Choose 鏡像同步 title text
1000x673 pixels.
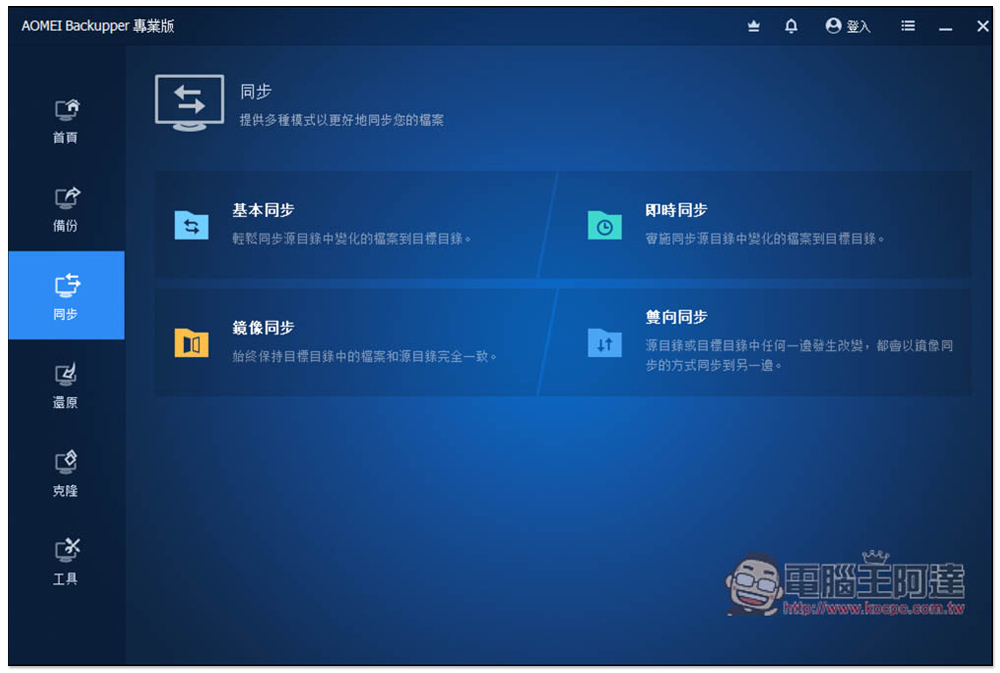pos(263,327)
